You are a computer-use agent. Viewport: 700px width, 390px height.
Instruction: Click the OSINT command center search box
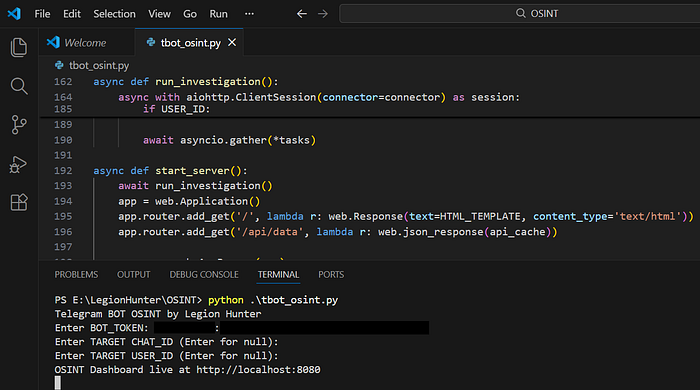tap(520, 13)
